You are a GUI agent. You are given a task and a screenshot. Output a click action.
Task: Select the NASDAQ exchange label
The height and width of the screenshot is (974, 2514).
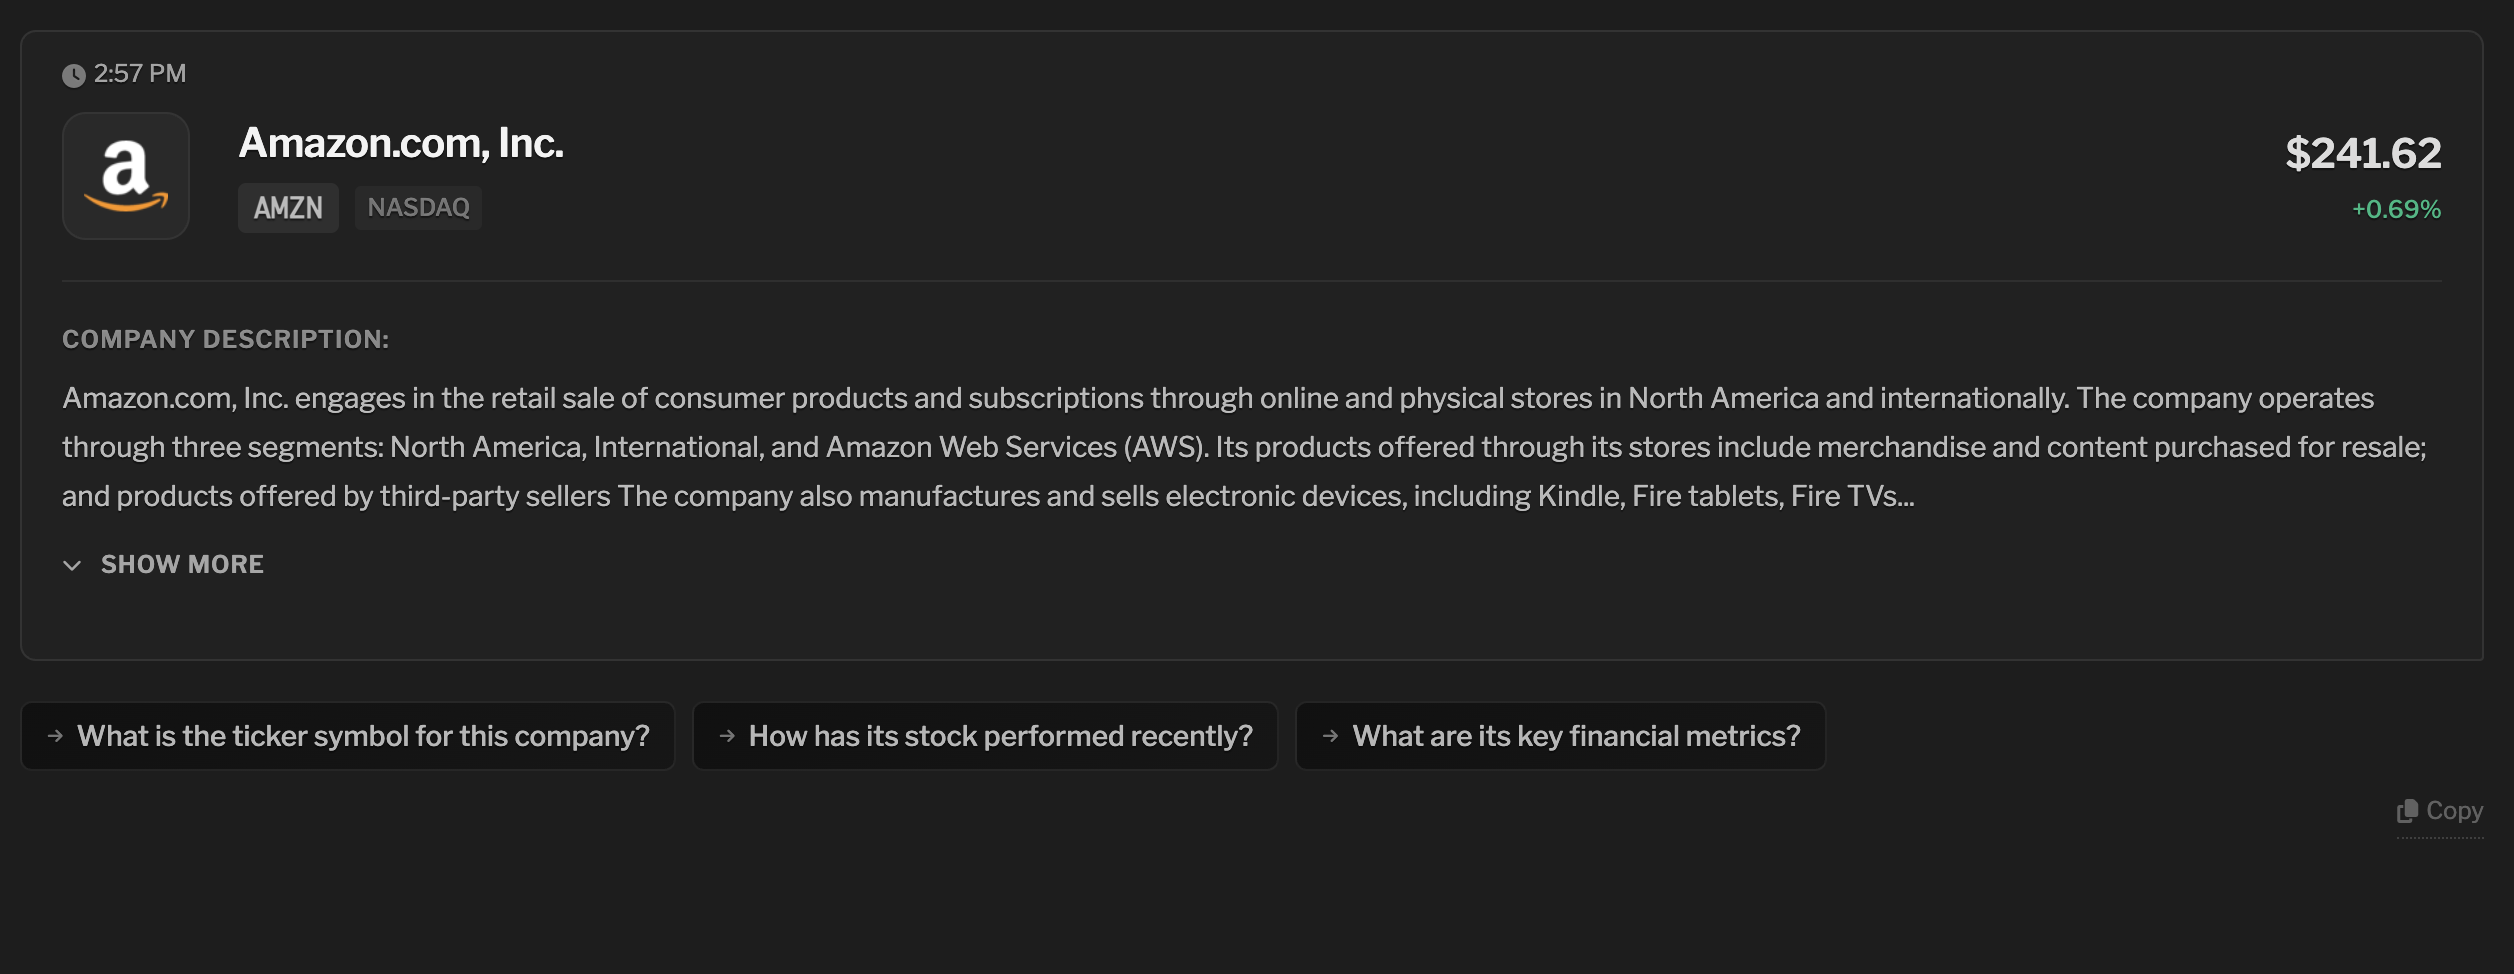pos(418,207)
